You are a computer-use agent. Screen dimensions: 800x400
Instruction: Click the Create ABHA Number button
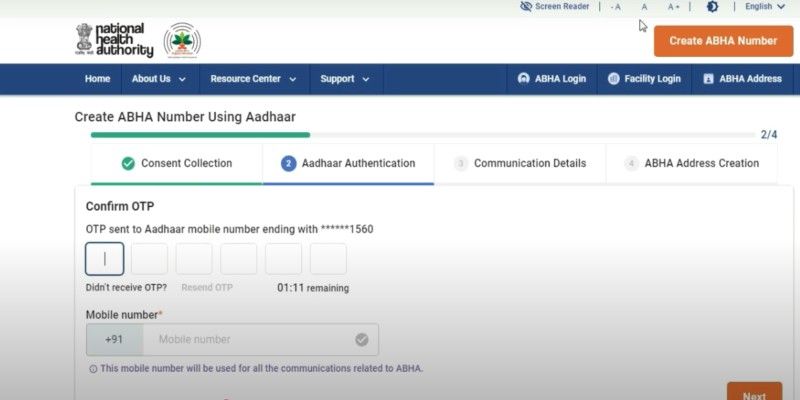point(723,41)
